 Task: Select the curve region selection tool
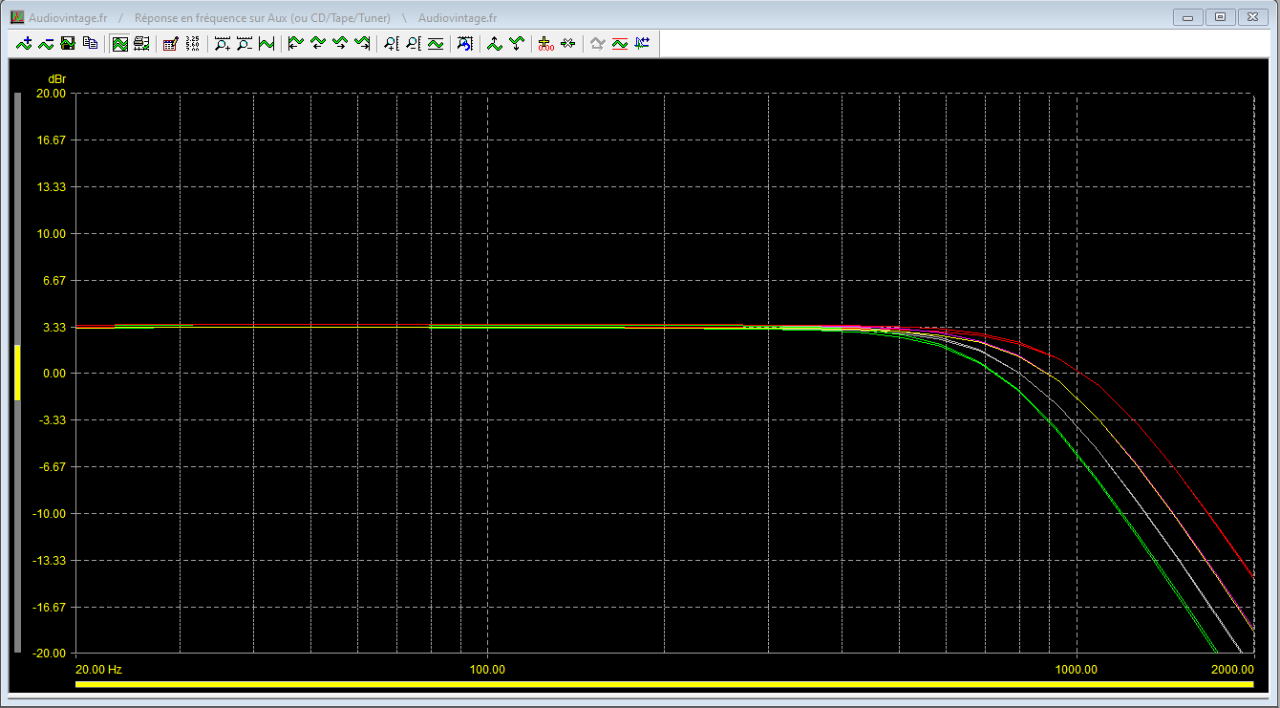(x=464, y=43)
